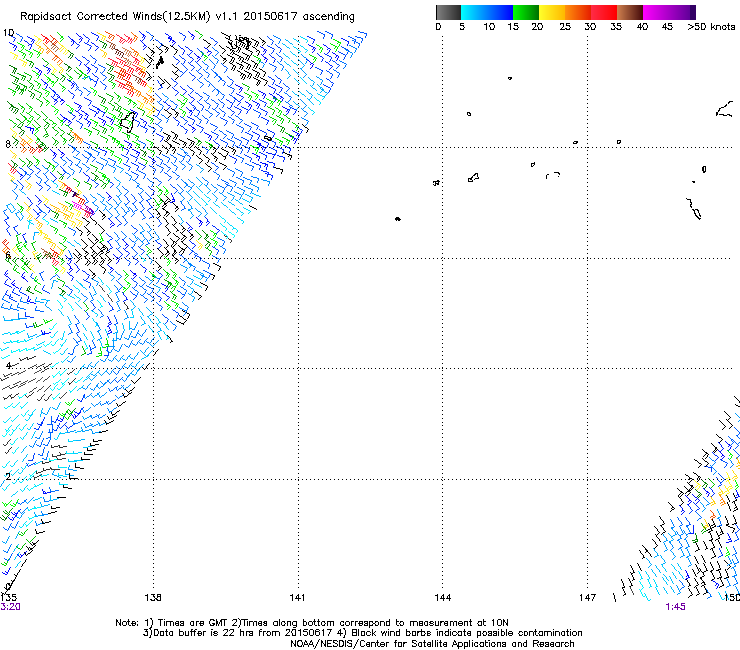This screenshot has height=650, width=740.
Task: Click the green 15-20 knots legend segment
Action: (x=526, y=12)
